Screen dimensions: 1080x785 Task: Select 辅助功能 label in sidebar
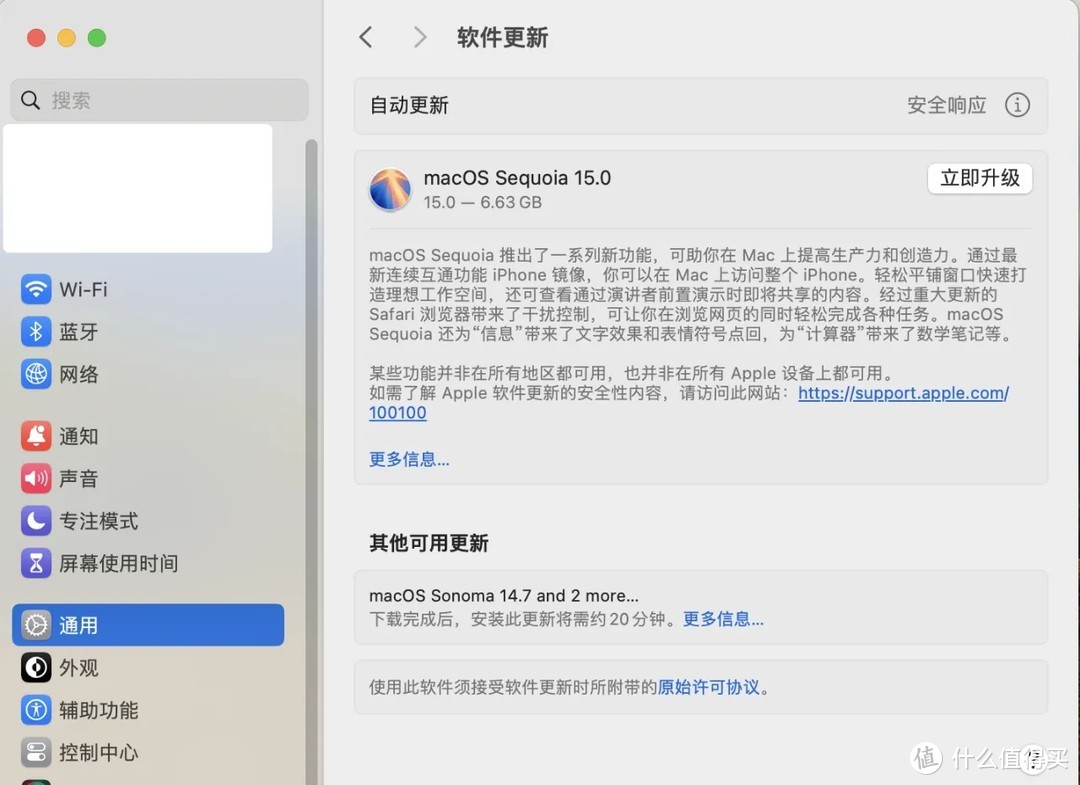[98, 710]
